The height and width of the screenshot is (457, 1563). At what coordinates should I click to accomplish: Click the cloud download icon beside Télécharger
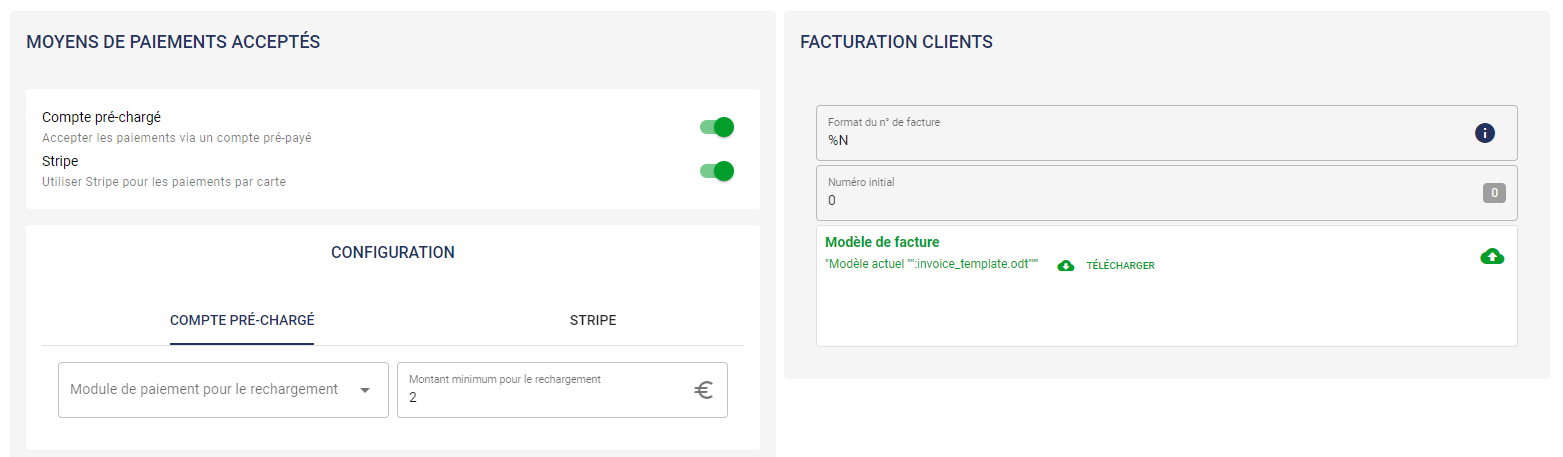point(1066,266)
